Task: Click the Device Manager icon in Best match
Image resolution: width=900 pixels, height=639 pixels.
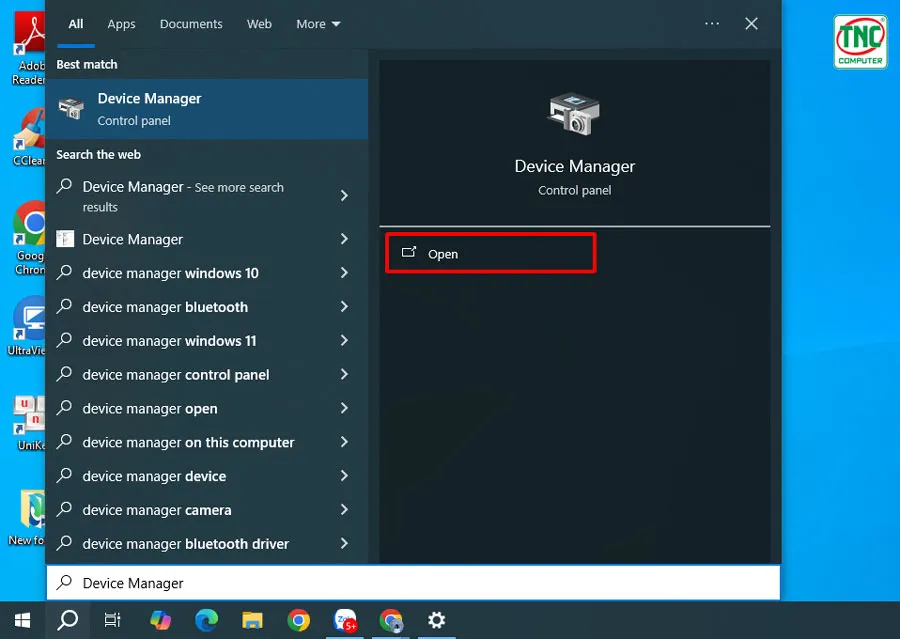Action: click(71, 108)
